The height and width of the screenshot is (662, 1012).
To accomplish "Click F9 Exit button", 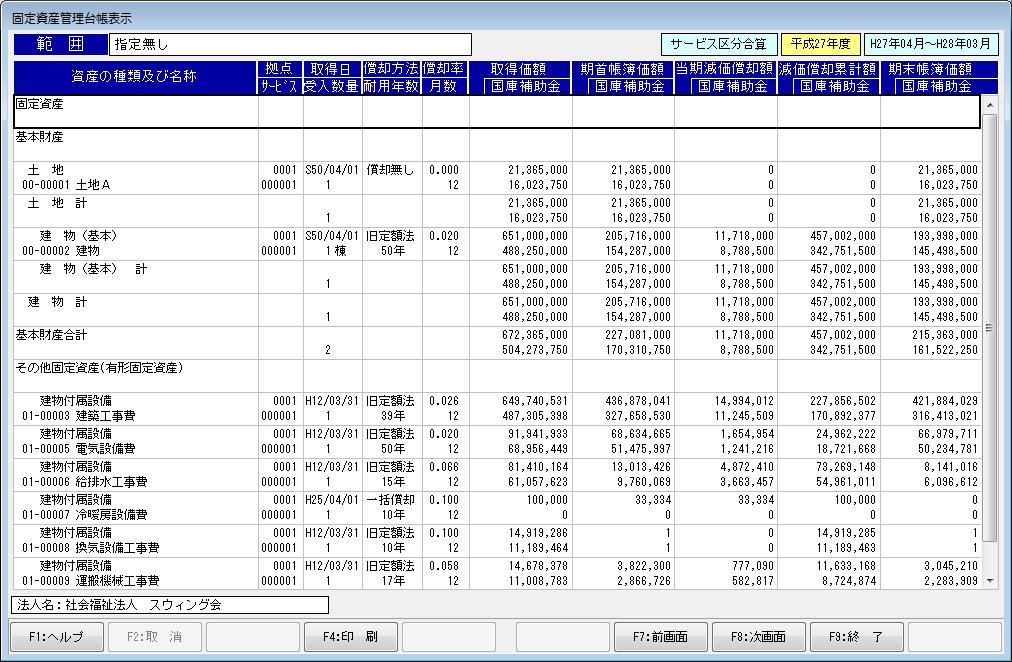I will pyautogui.click(x=855, y=637).
